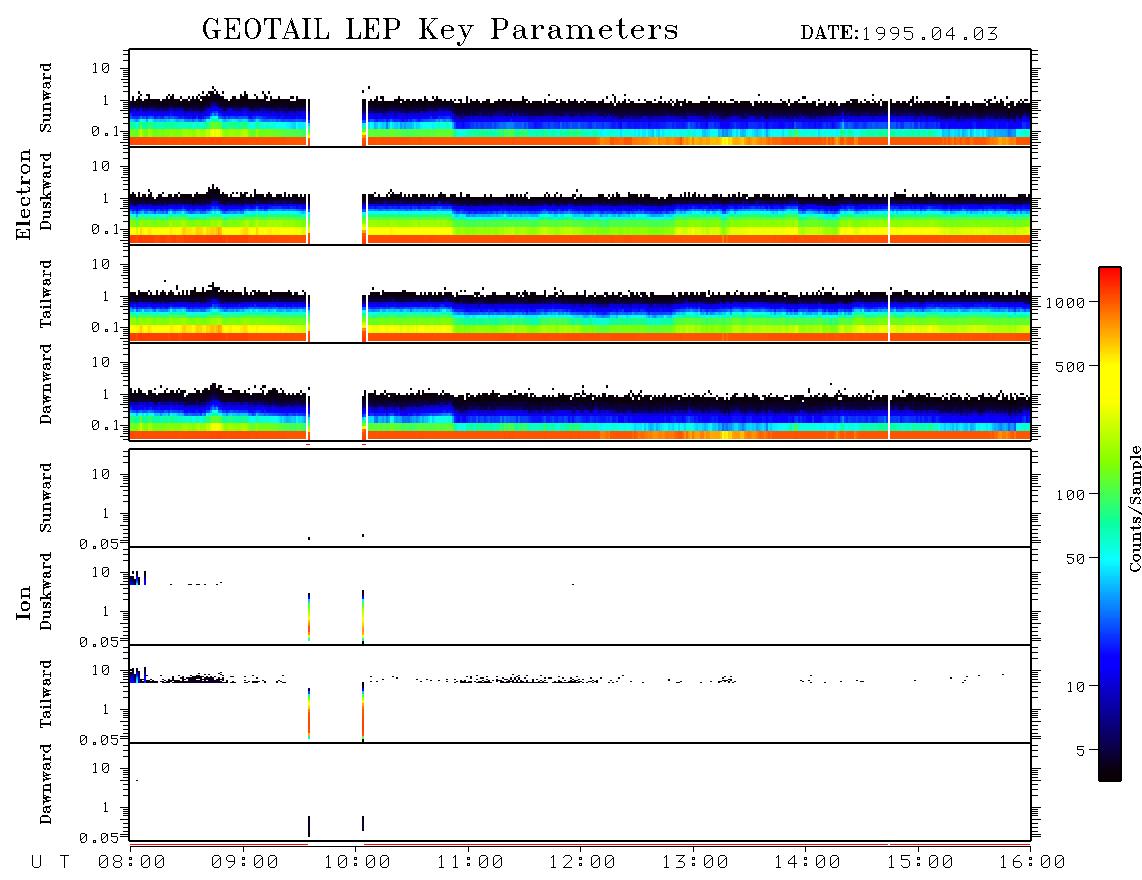Select the Electron "Tailward" axis label
1142x880 pixels.
click(x=46, y=294)
